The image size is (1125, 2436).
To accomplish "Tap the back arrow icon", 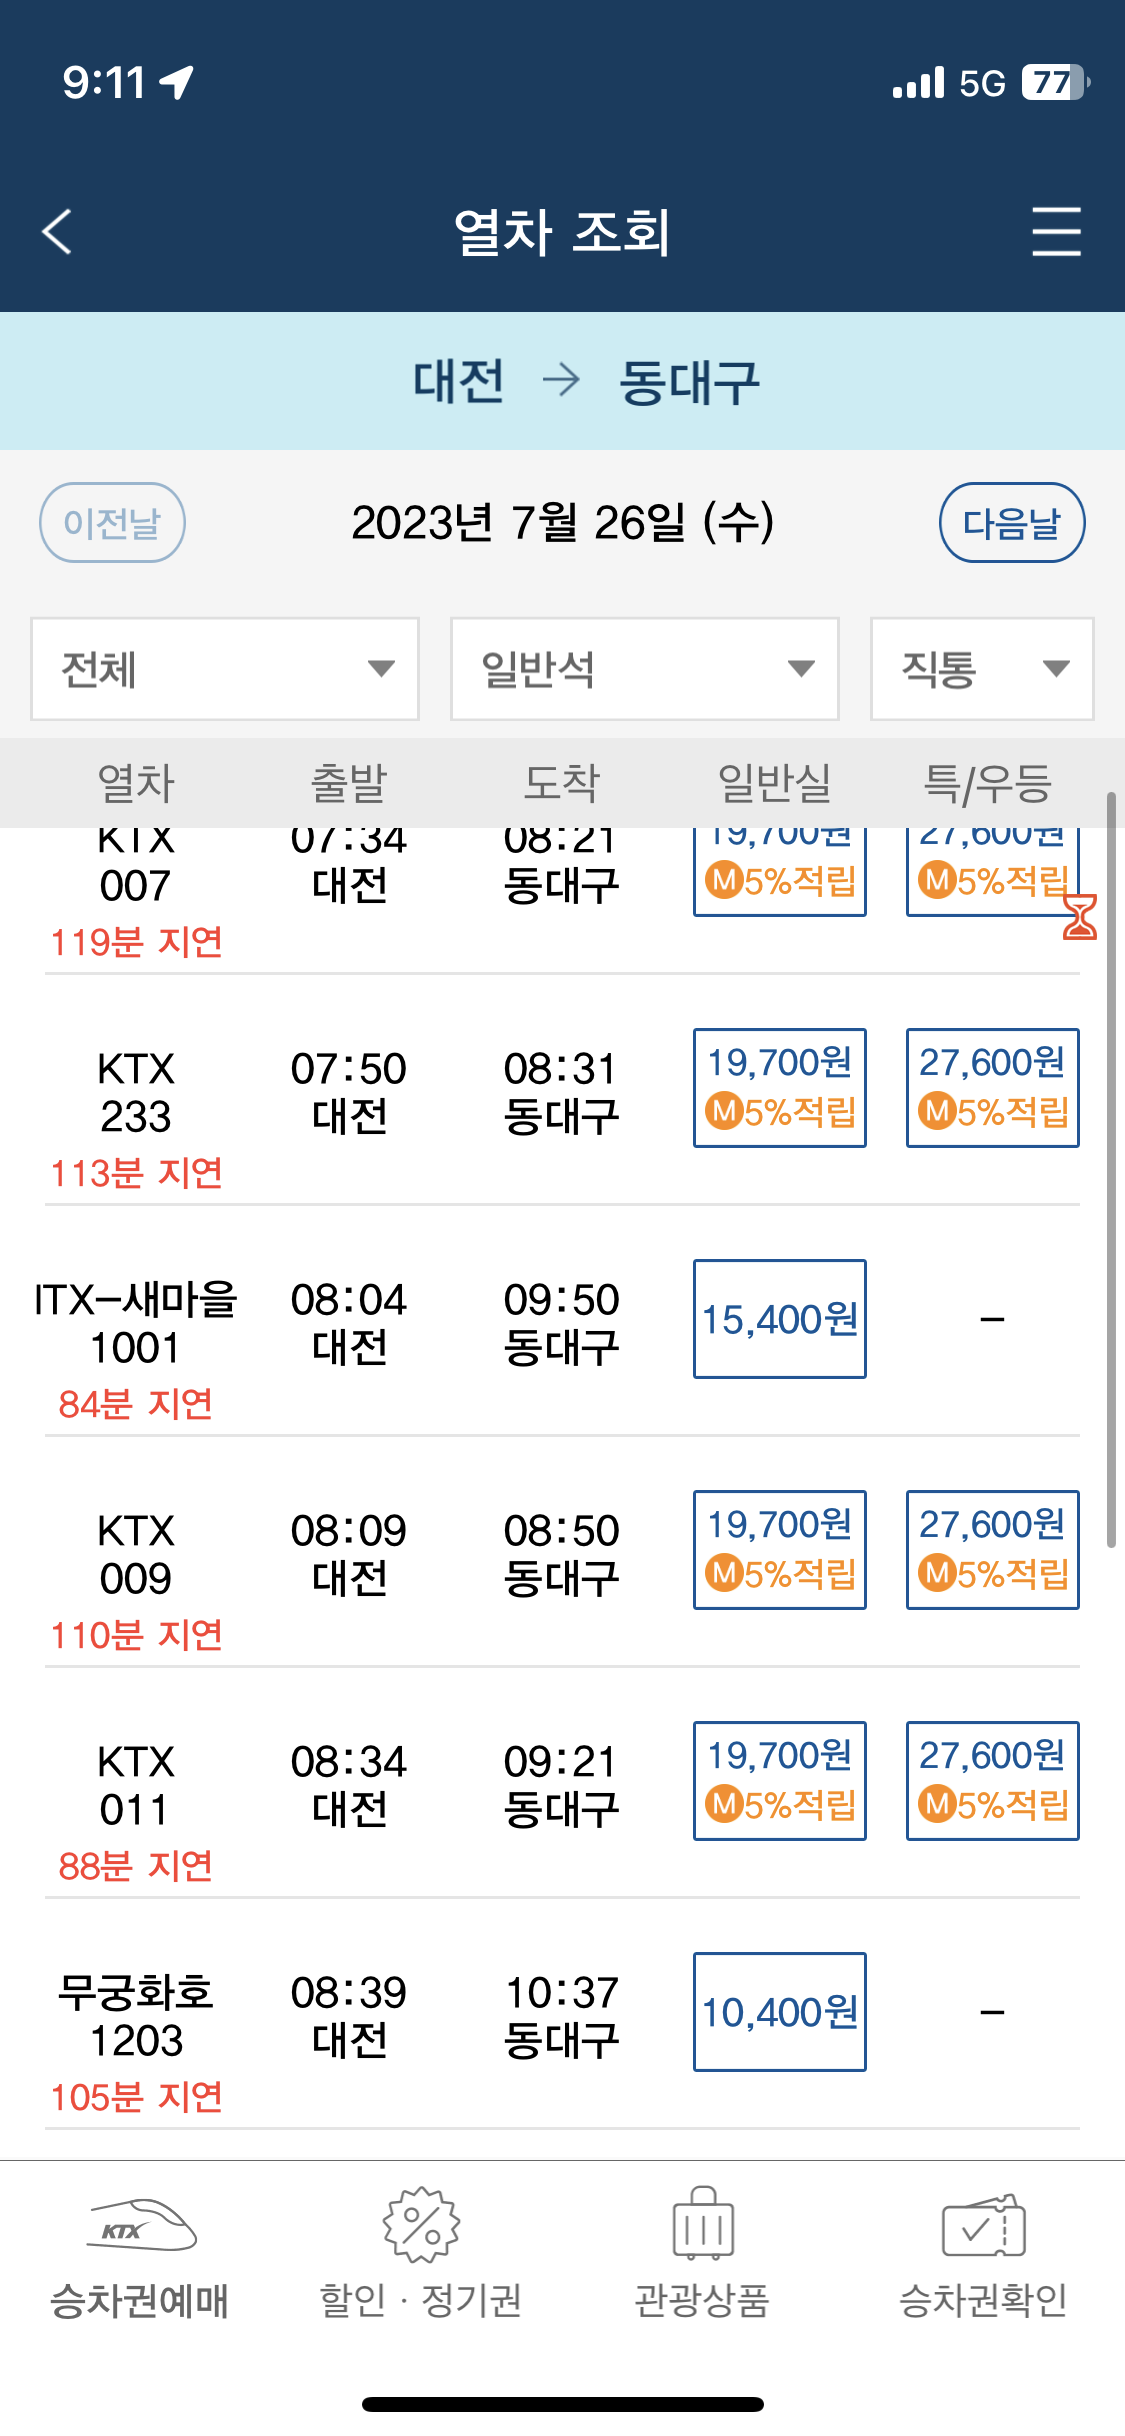I will pos(58,232).
